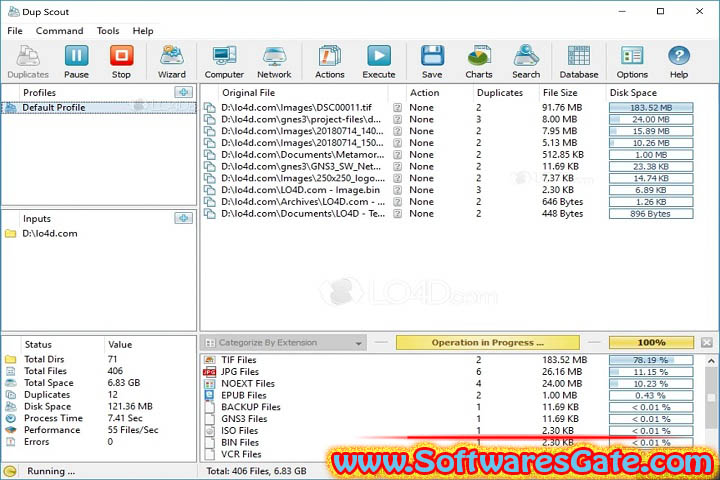Click the 100% progress indicator
Viewport: 720px width, 480px height.
pos(651,342)
